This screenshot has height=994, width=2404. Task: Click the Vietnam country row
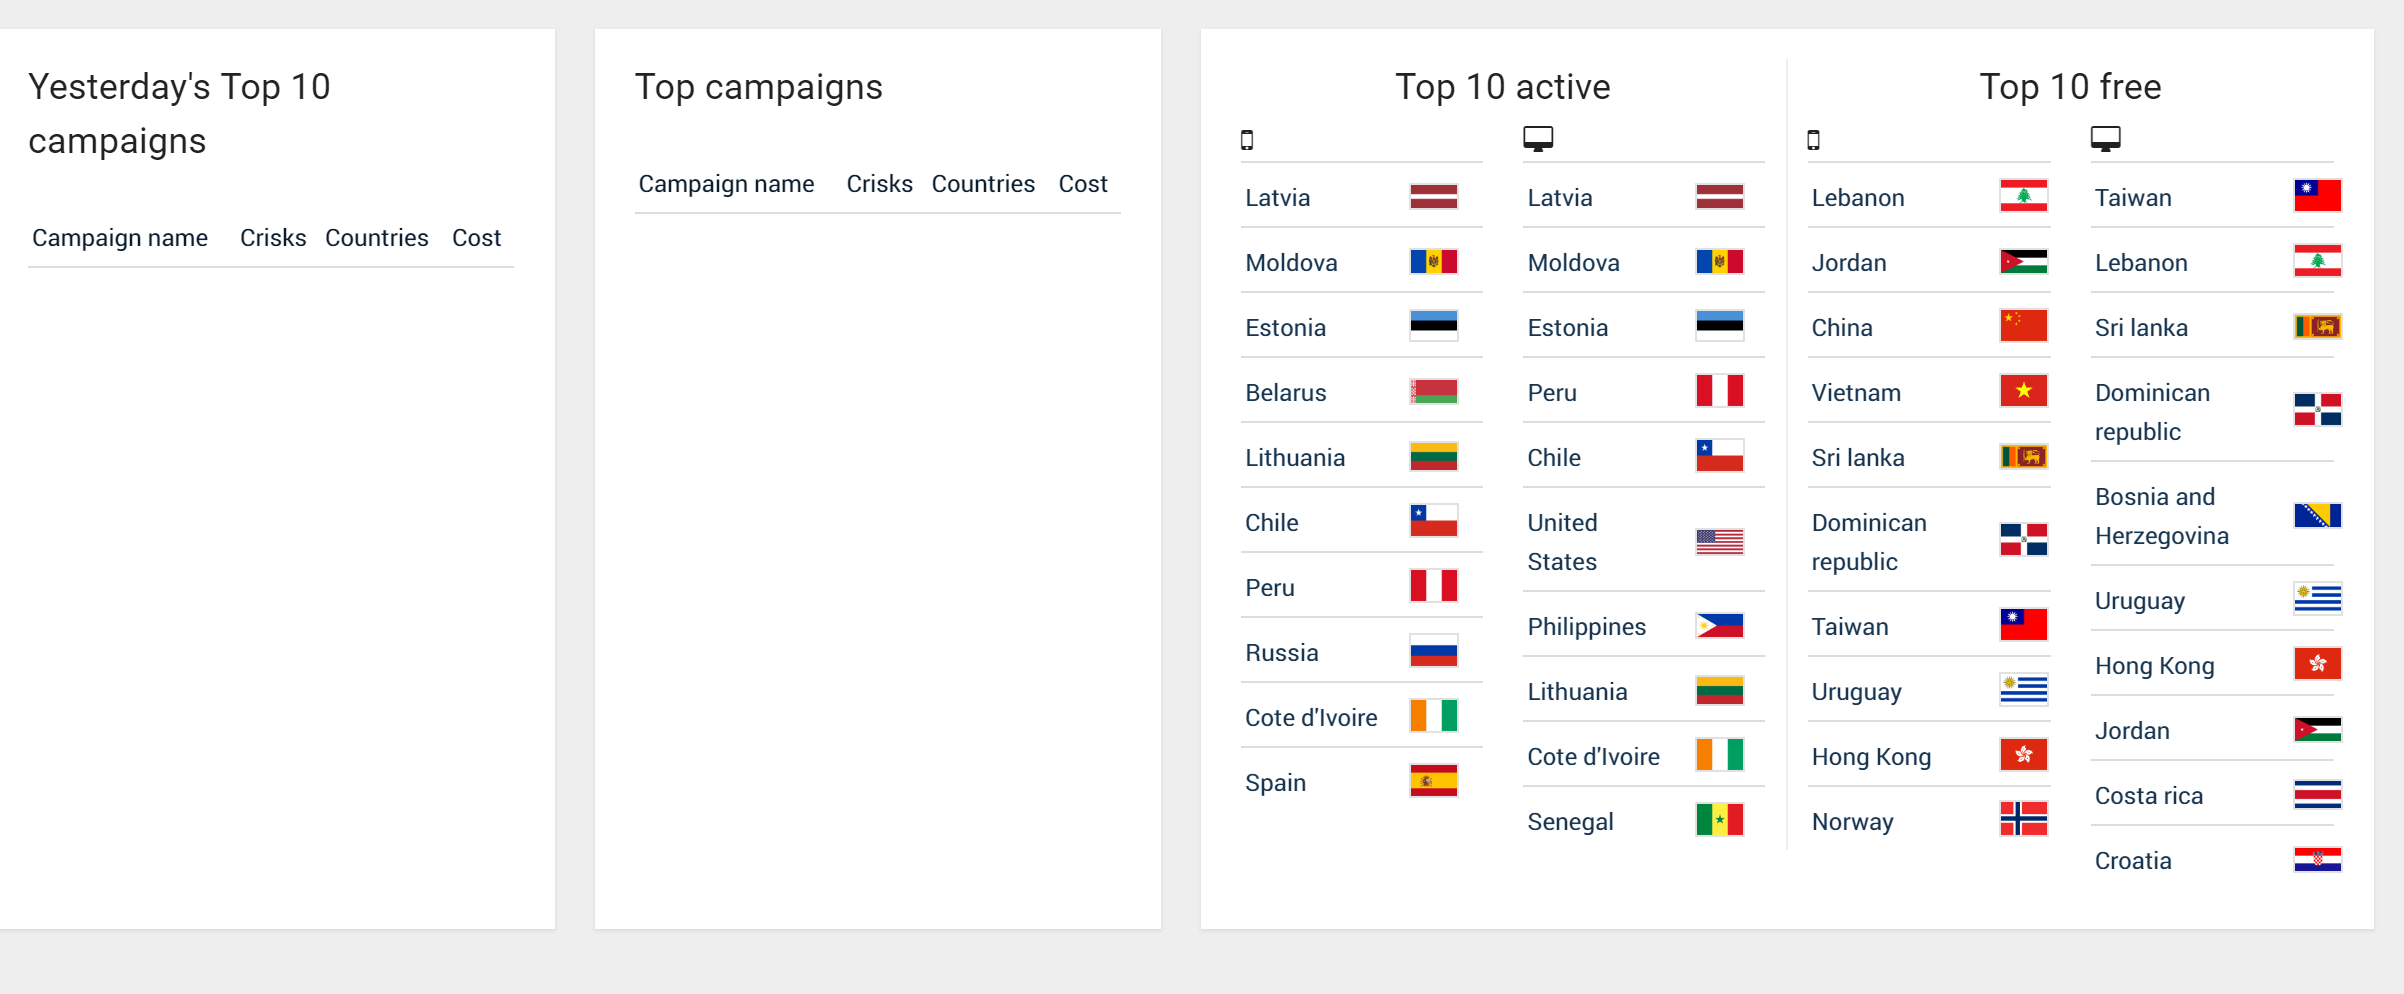1856,393
